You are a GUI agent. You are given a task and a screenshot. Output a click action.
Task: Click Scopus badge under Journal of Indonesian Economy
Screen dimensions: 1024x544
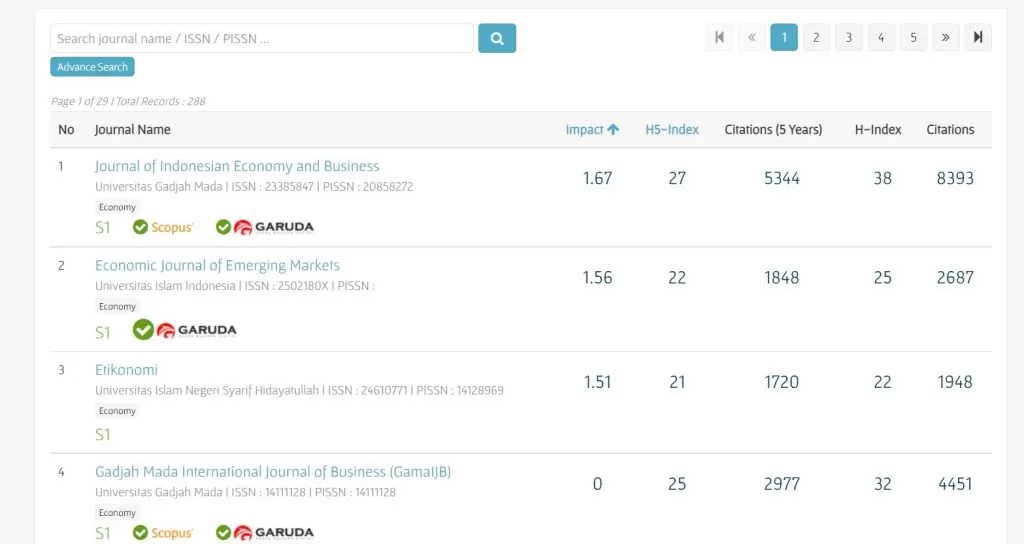click(x=163, y=227)
